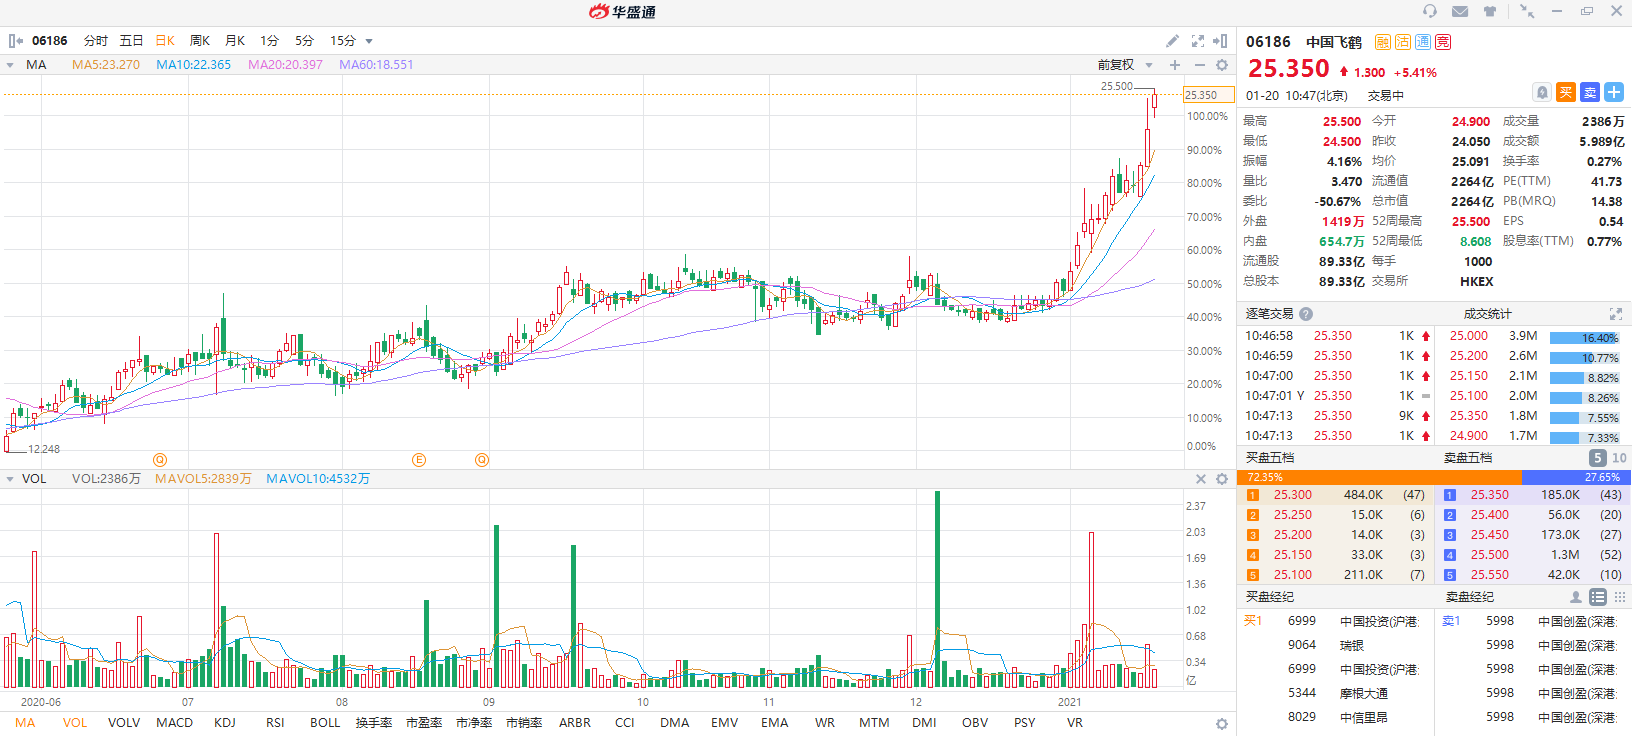Click the orange Buy (买) button
Image resolution: width=1632 pixels, height=736 pixels.
pos(1566,93)
